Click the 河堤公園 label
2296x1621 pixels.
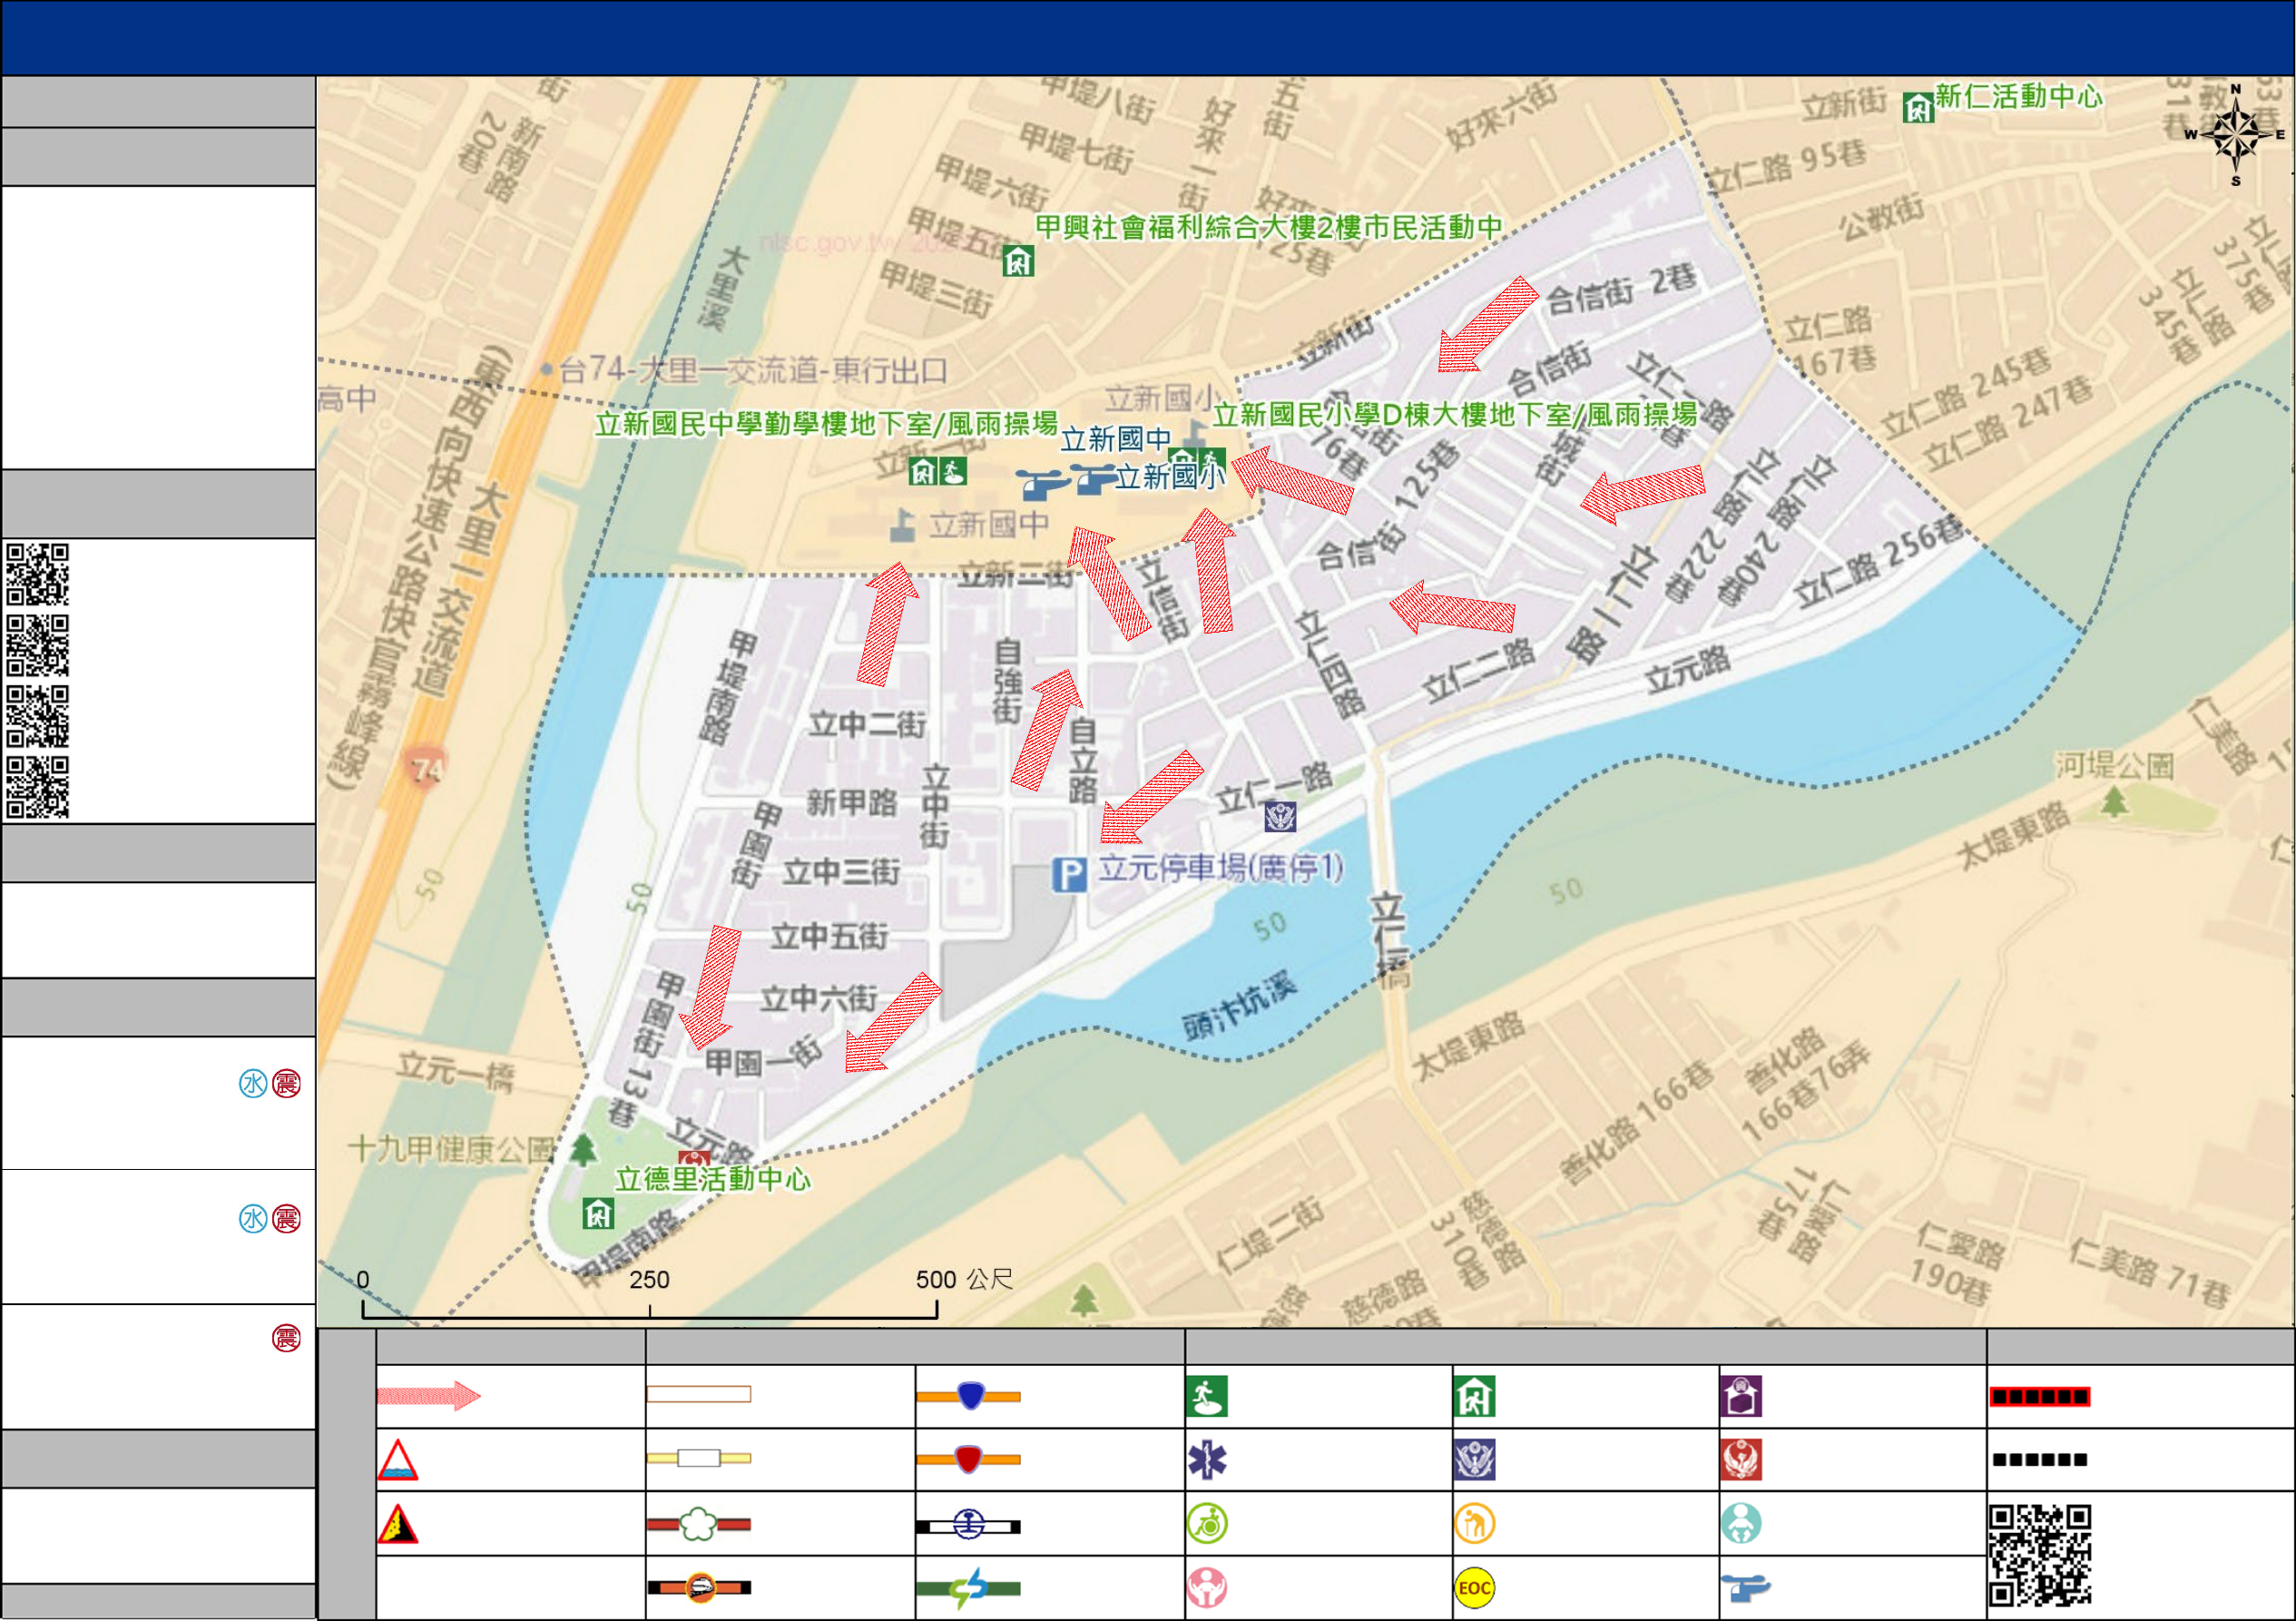pyautogui.click(x=2114, y=766)
